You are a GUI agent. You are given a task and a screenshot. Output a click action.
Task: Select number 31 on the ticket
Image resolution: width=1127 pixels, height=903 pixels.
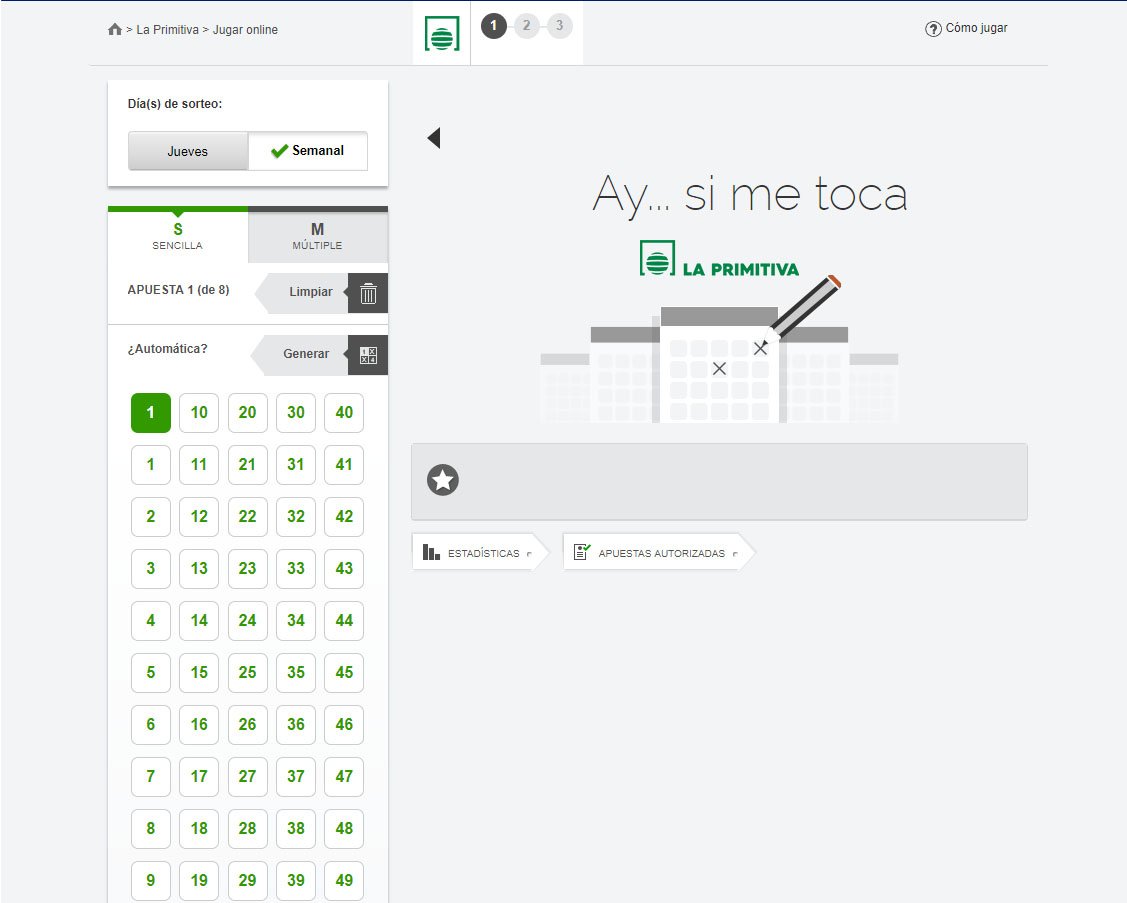click(296, 464)
